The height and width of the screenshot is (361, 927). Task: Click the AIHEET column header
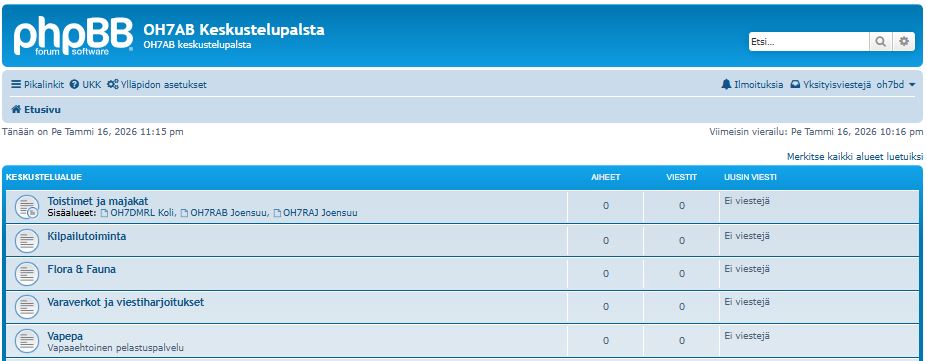[x=605, y=177]
